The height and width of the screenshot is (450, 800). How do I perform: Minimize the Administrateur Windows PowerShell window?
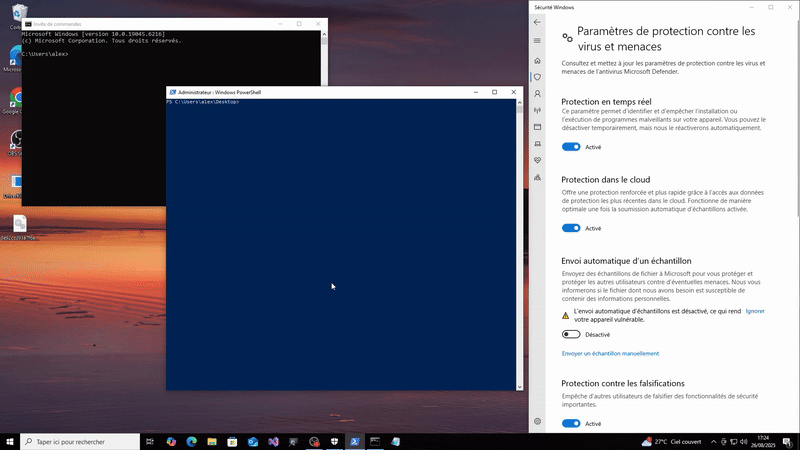476,92
